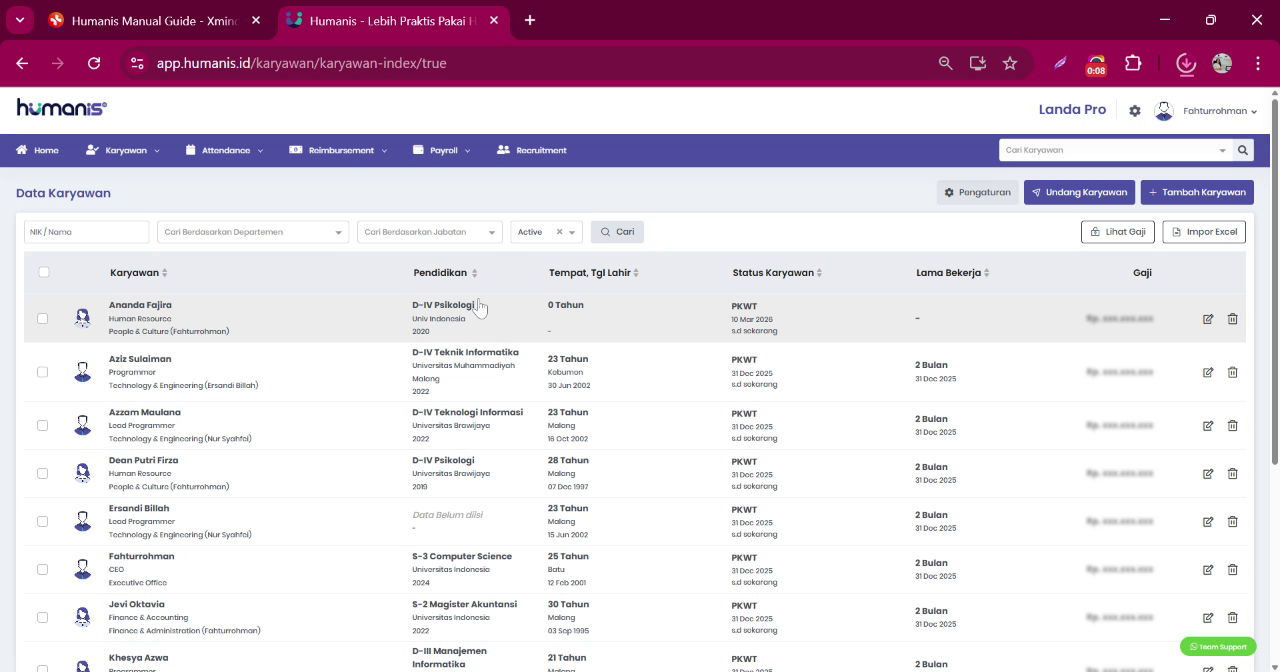Tick the checkbox for Ananda Fajira
Screen dimensions: 1280x672
pos(42,319)
